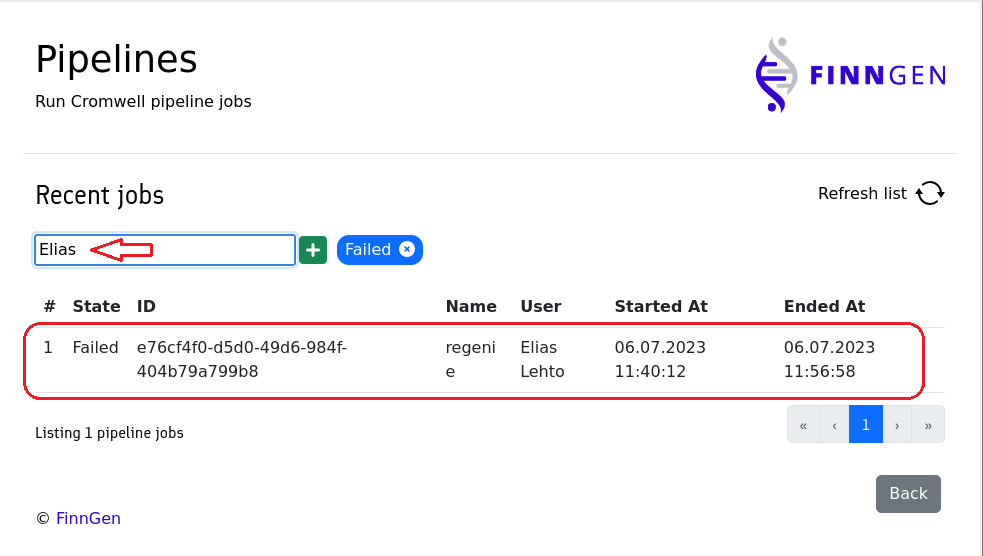983x556 pixels.
Task: Open the FinnGen footer link
Action: pos(88,518)
